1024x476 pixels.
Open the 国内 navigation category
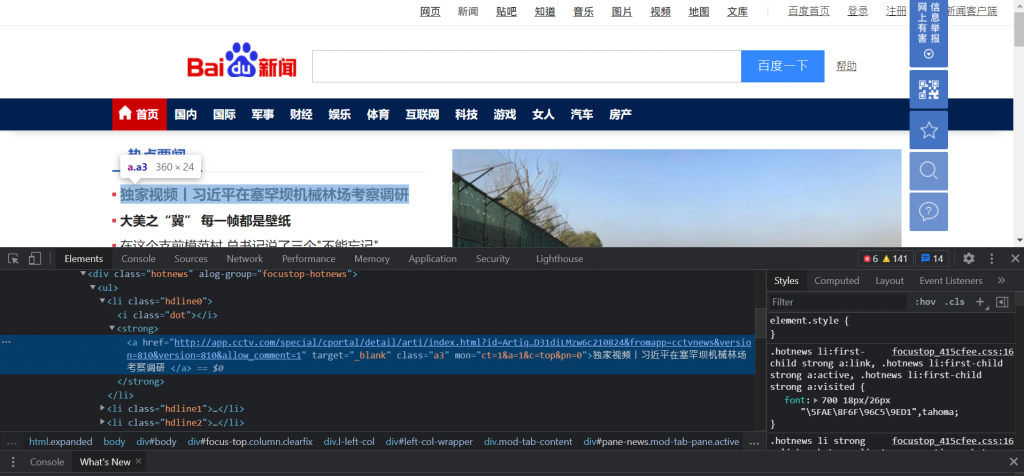point(185,114)
